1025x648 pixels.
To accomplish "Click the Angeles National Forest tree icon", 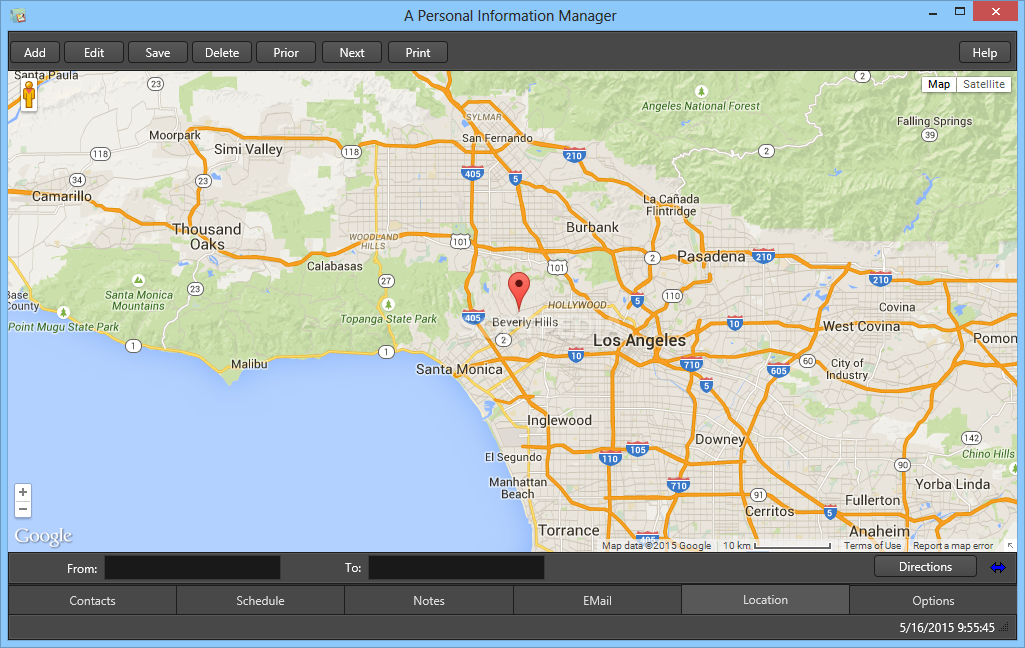I will click(x=701, y=92).
